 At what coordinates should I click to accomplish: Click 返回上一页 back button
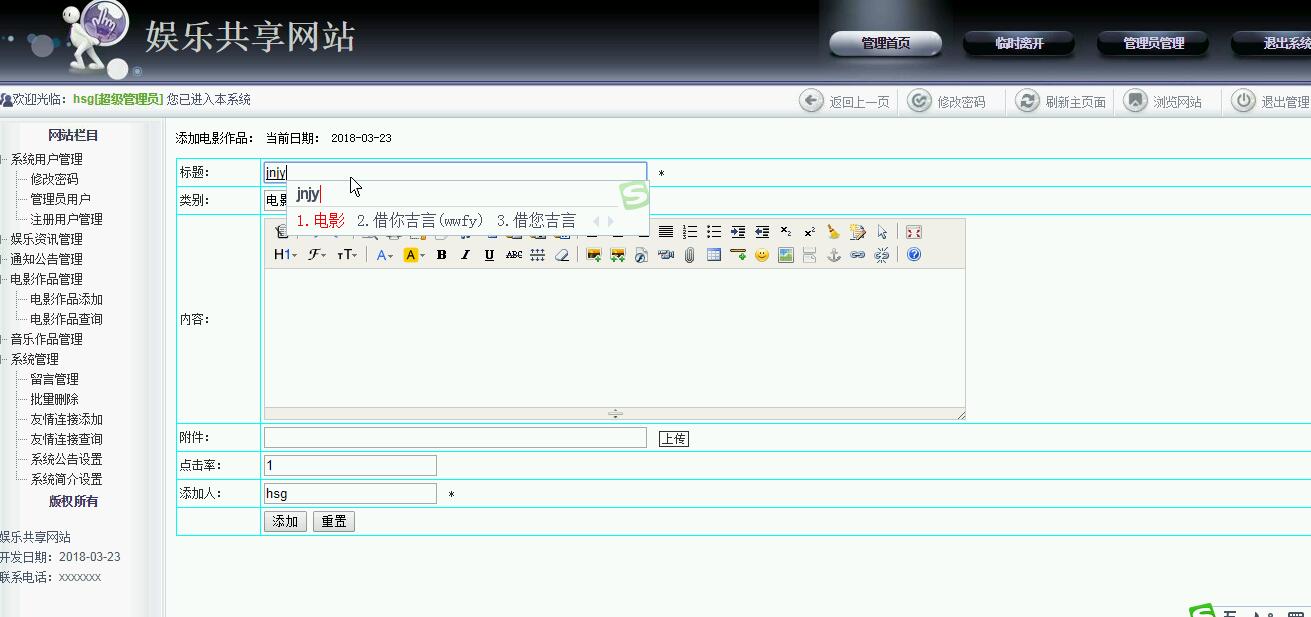coord(845,101)
